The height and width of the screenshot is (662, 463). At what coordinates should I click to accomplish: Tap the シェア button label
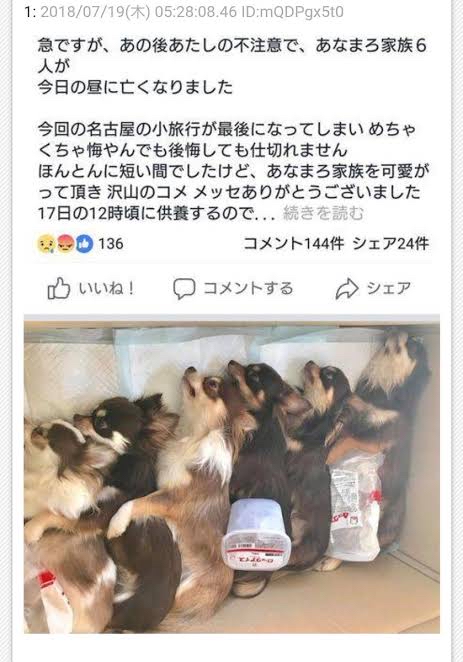(389, 289)
